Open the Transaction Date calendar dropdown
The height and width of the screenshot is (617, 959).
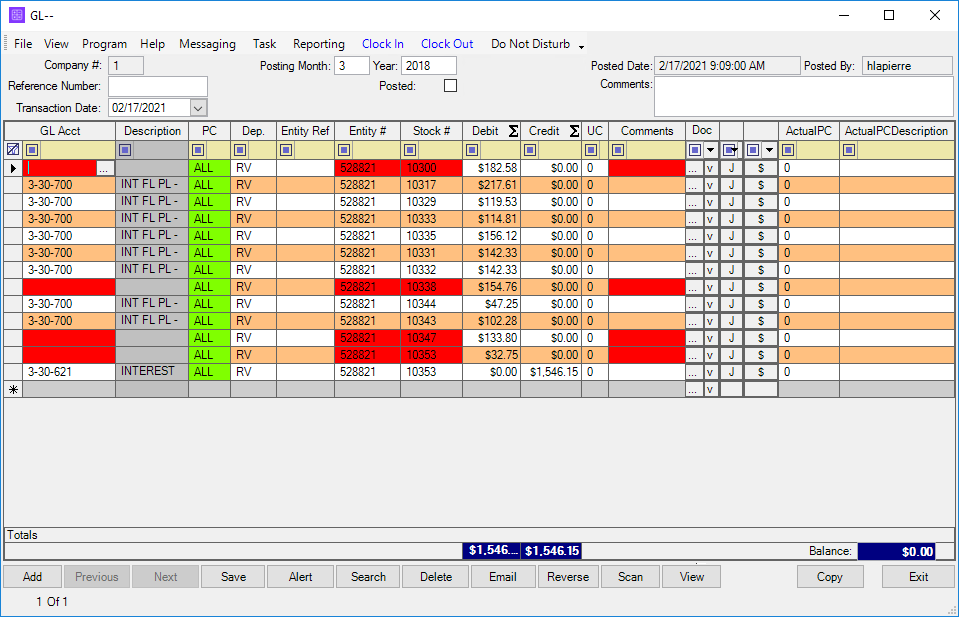[x=199, y=107]
